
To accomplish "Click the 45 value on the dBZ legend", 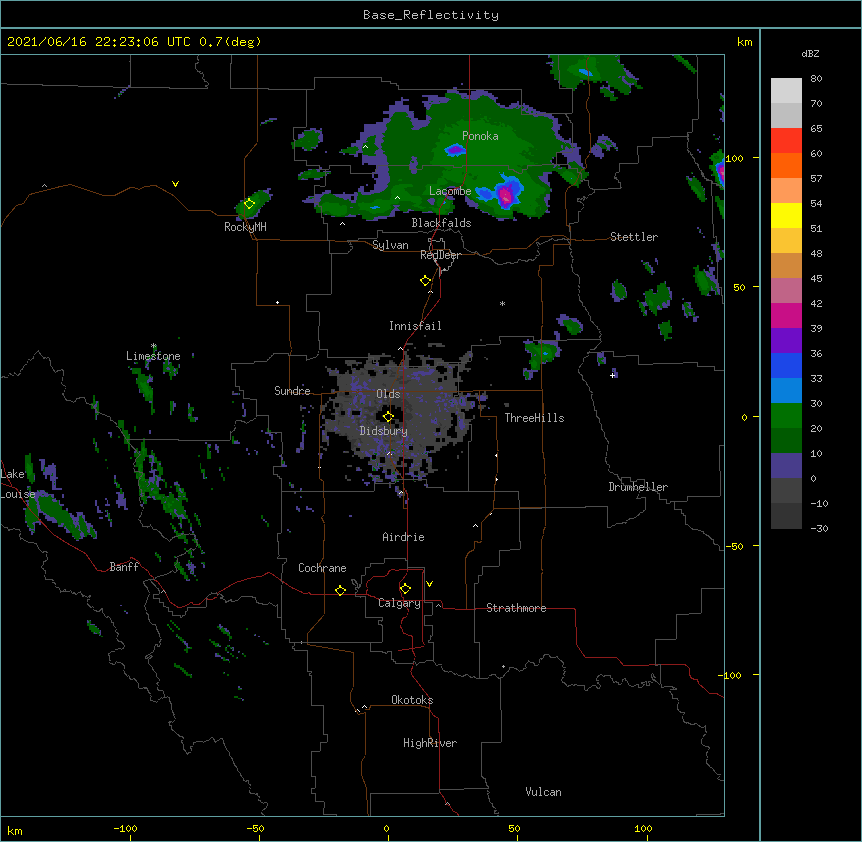I will click(816, 279).
